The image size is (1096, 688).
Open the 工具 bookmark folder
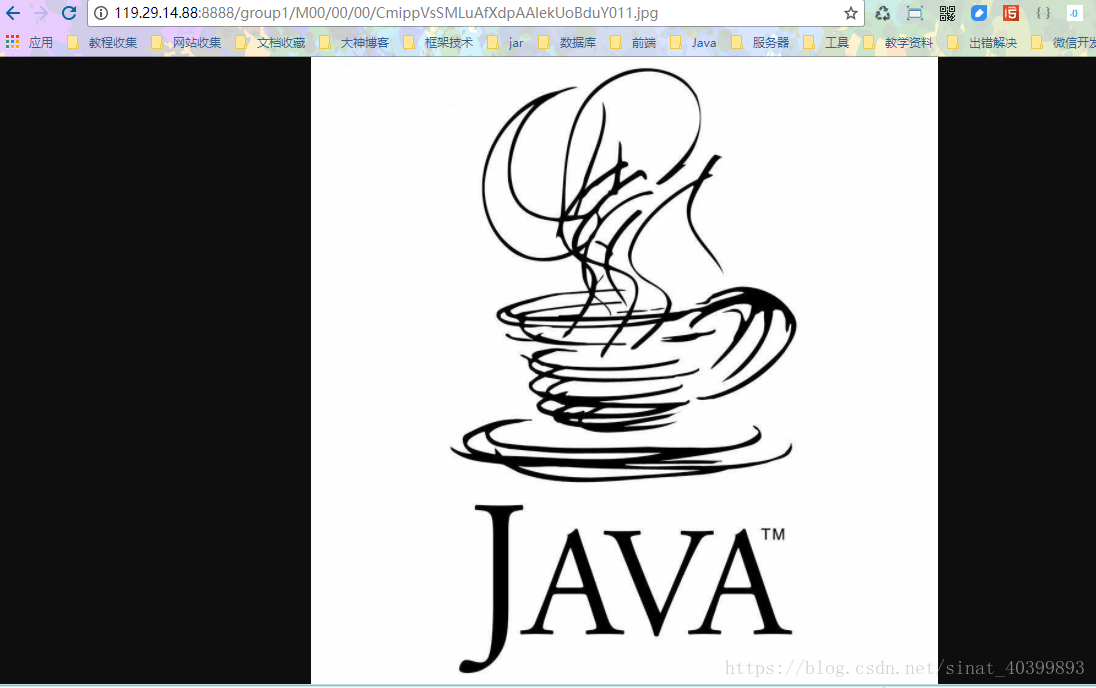click(826, 43)
